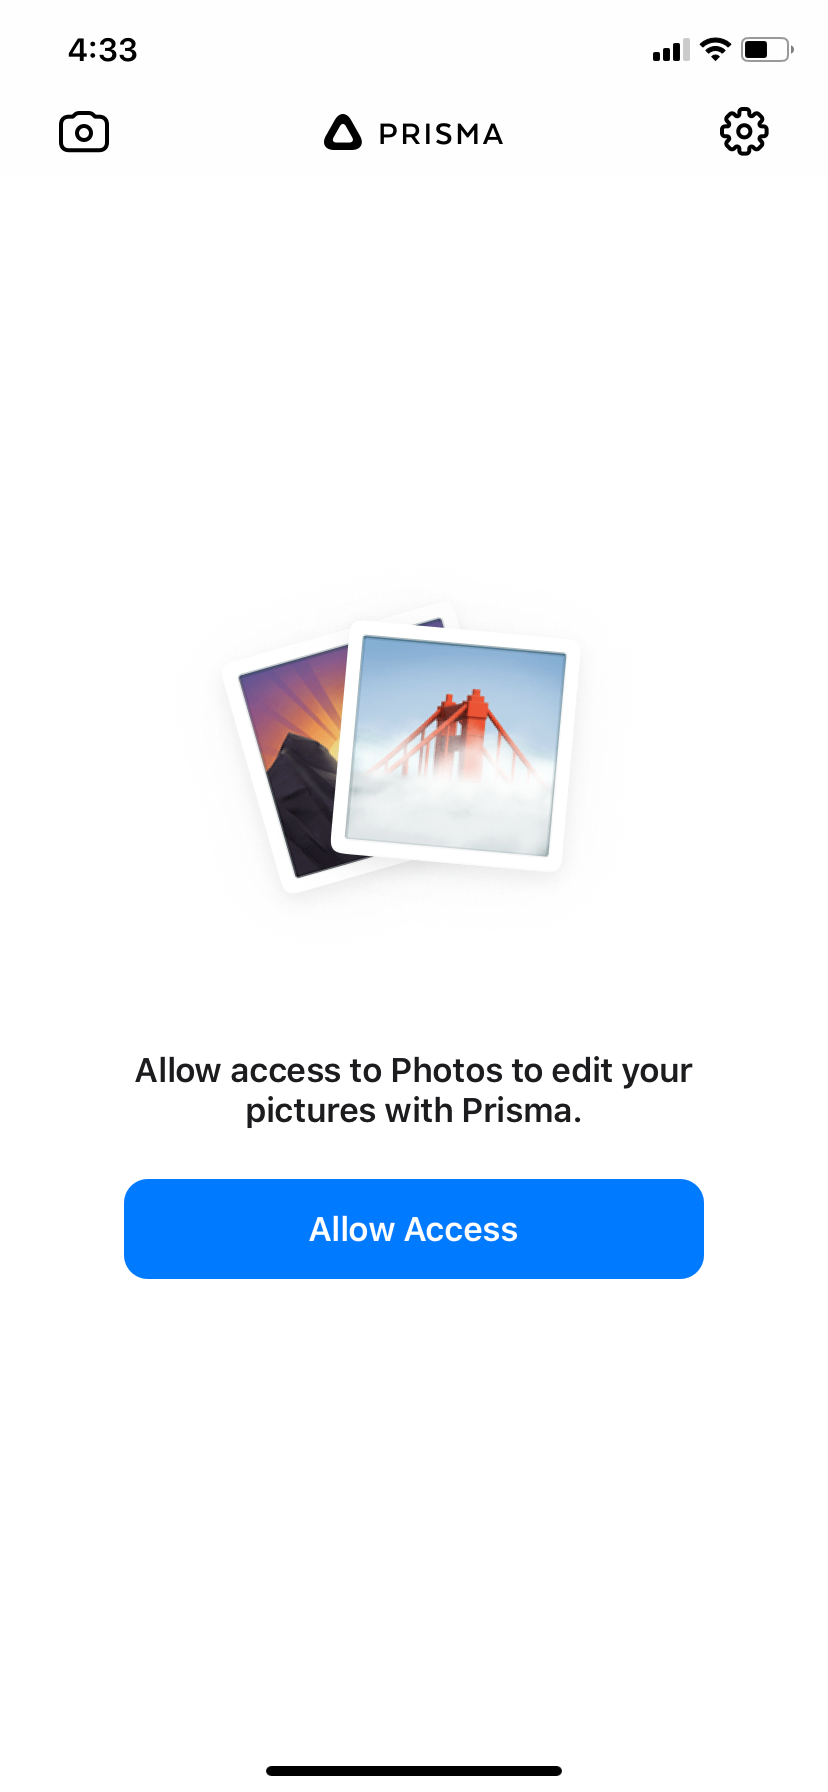Tap the word Access on blue button
828x1792 pixels.
click(x=461, y=1229)
